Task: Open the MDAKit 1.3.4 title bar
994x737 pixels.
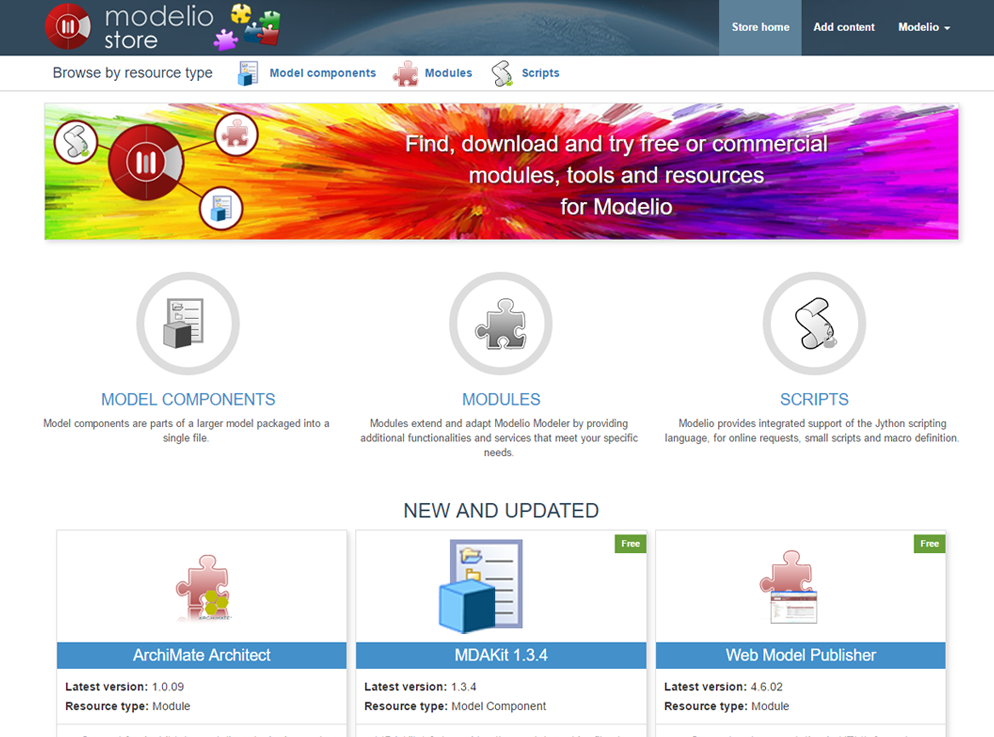Action: click(x=501, y=655)
